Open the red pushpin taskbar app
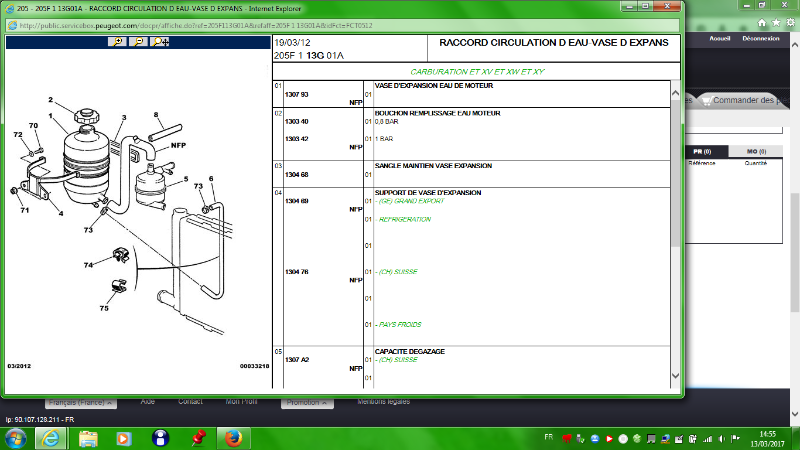 pos(198,438)
